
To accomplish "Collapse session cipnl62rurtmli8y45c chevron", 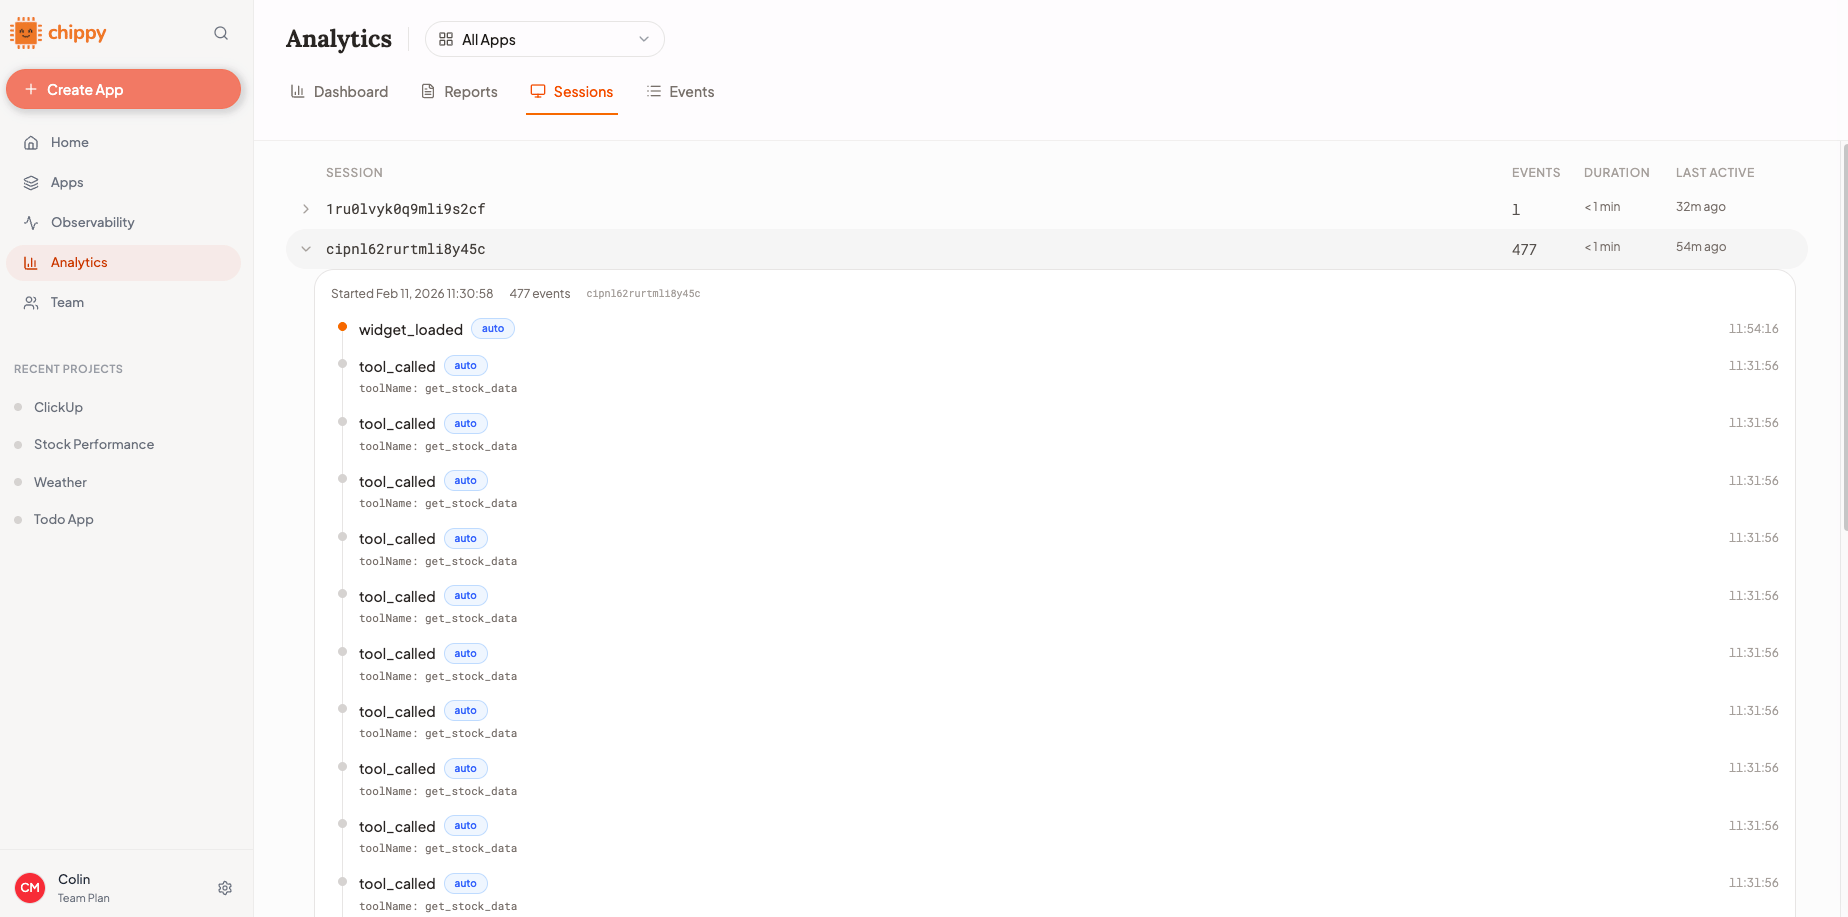I will pyautogui.click(x=306, y=249).
